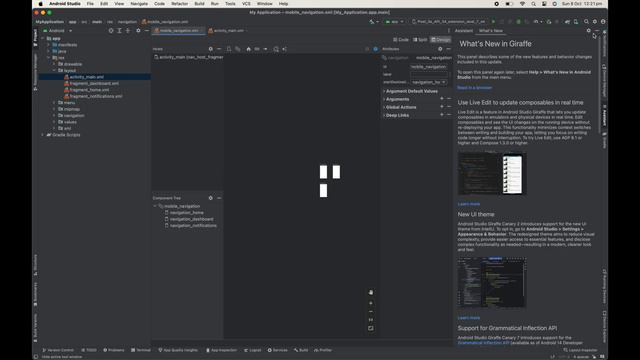The height and width of the screenshot is (360, 640).
Task: Expand Gradle Scripts in project tree
Action: click(42, 135)
